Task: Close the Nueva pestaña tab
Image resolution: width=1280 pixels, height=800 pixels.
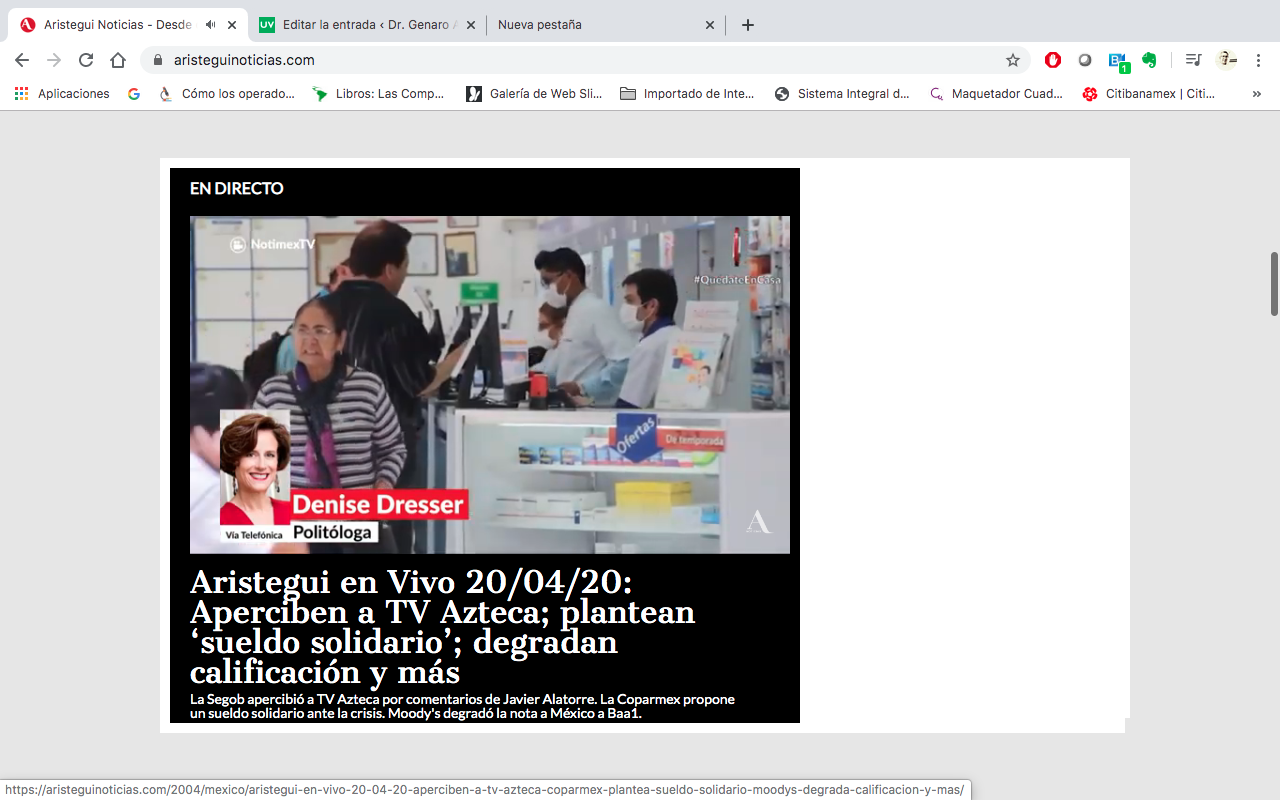Action: [x=710, y=25]
